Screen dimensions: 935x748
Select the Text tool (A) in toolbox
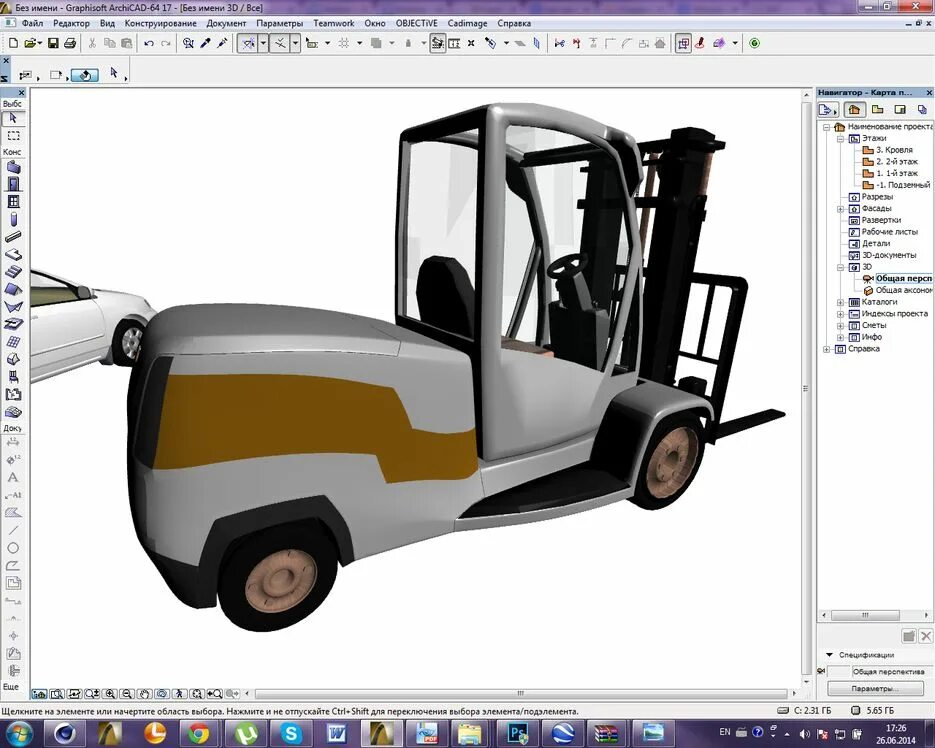[13, 477]
